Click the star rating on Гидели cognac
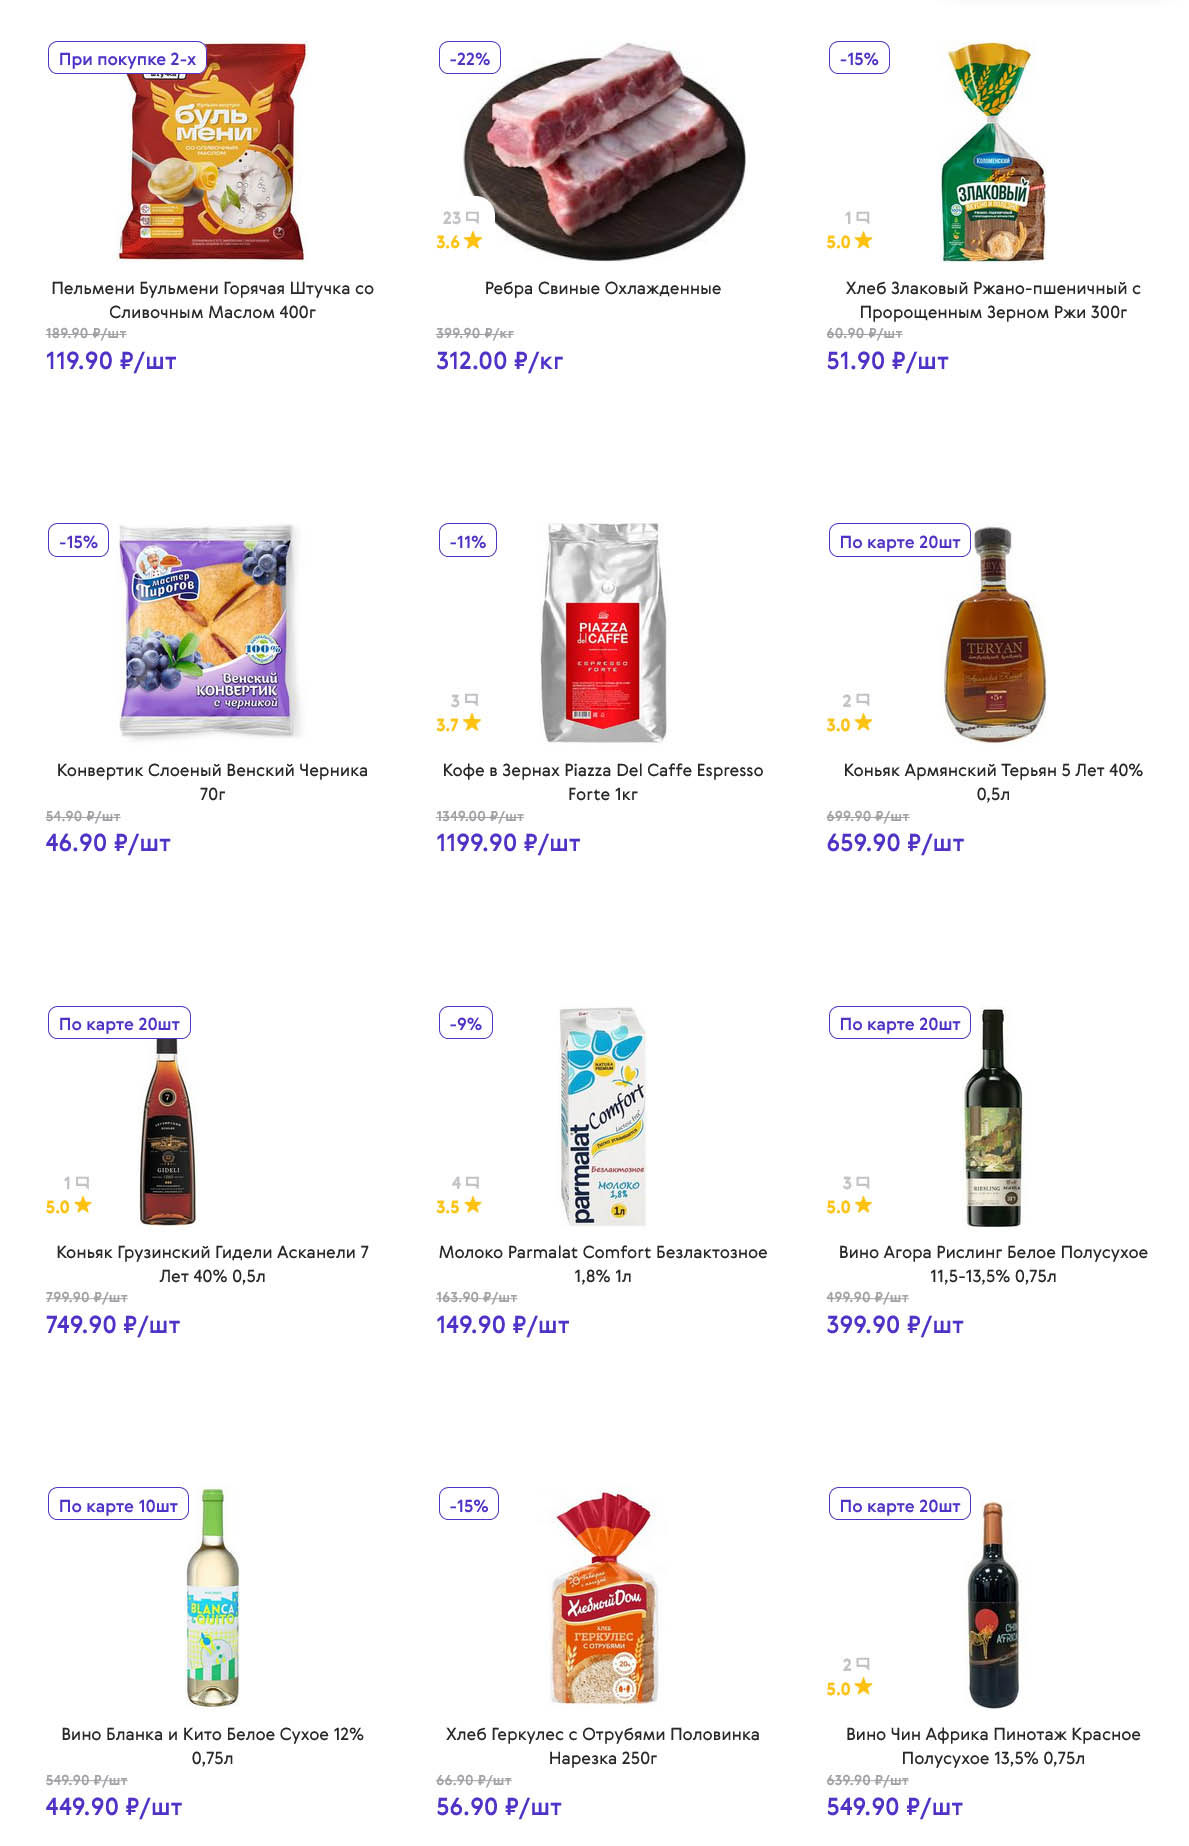The image size is (1189, 1846). tap(82, 1206)
